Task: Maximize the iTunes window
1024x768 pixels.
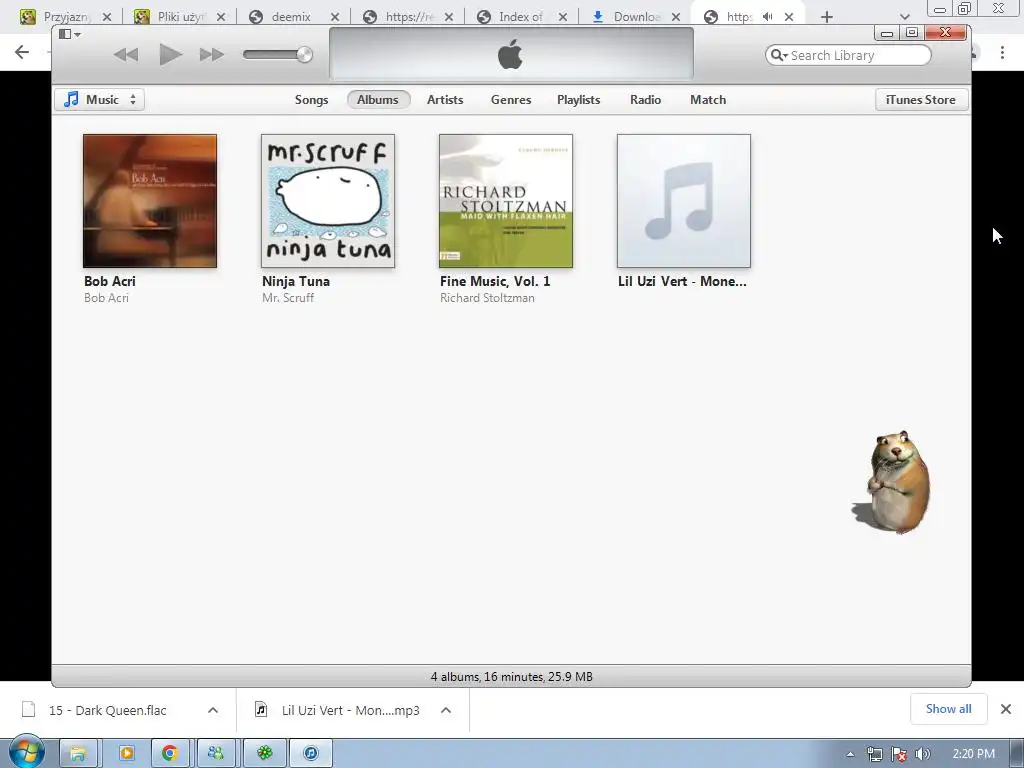Action: 912,33
